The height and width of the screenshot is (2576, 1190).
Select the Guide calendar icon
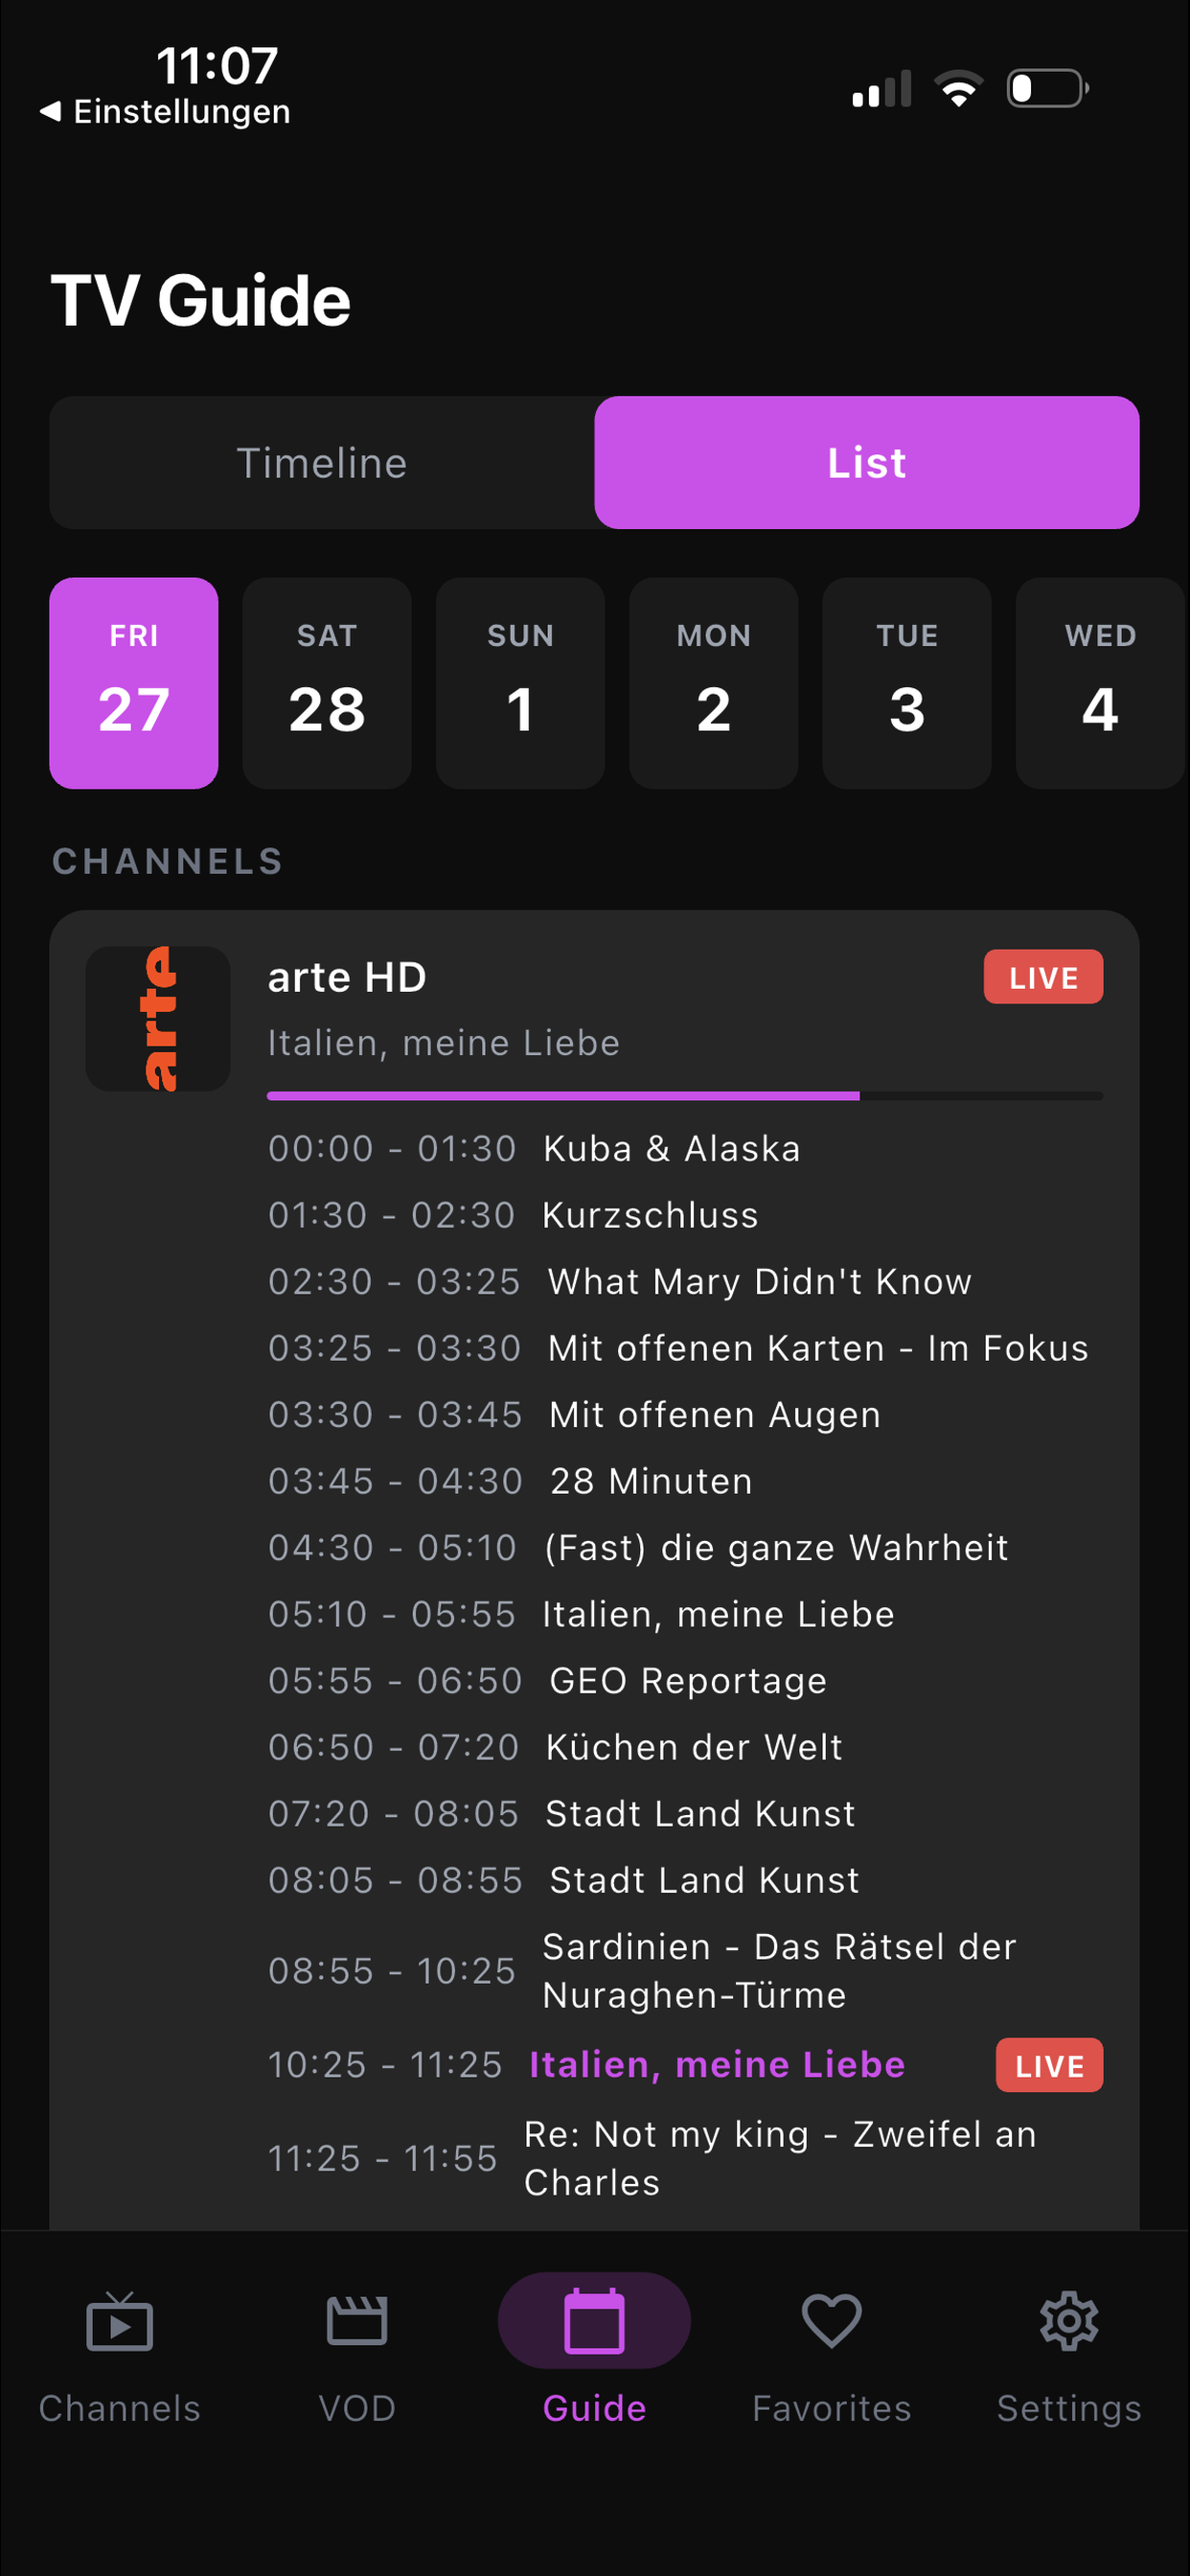point(594,2330)
